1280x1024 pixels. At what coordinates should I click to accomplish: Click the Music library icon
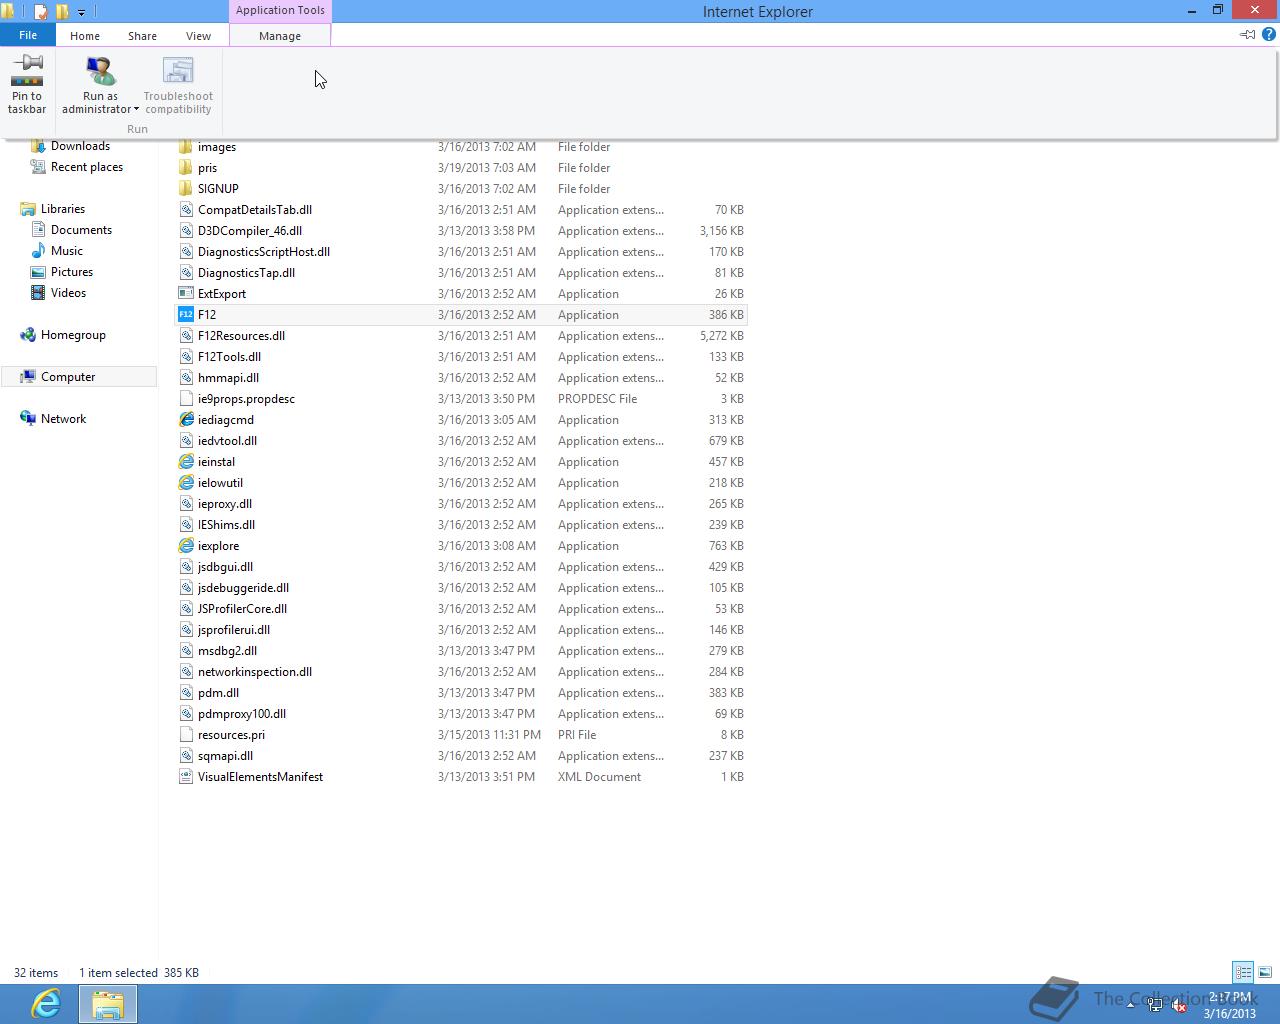click(38, 251)
